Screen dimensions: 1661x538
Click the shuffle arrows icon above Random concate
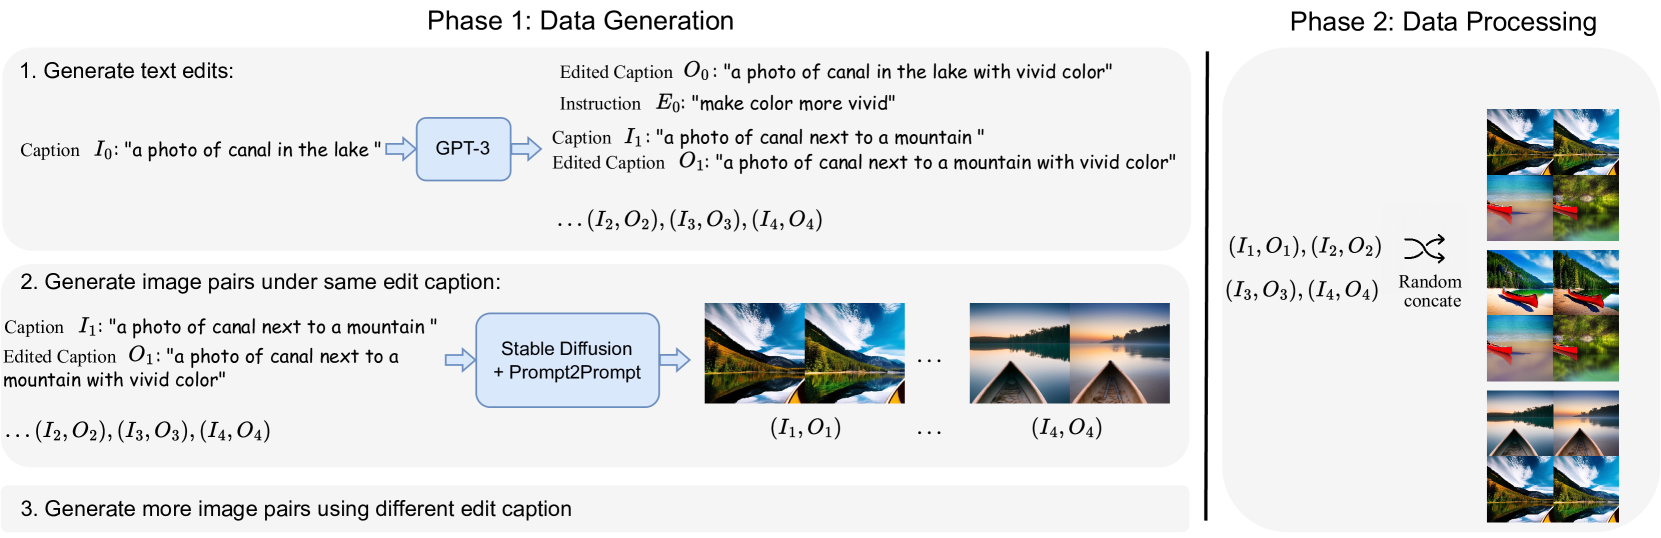(1424, 248)
